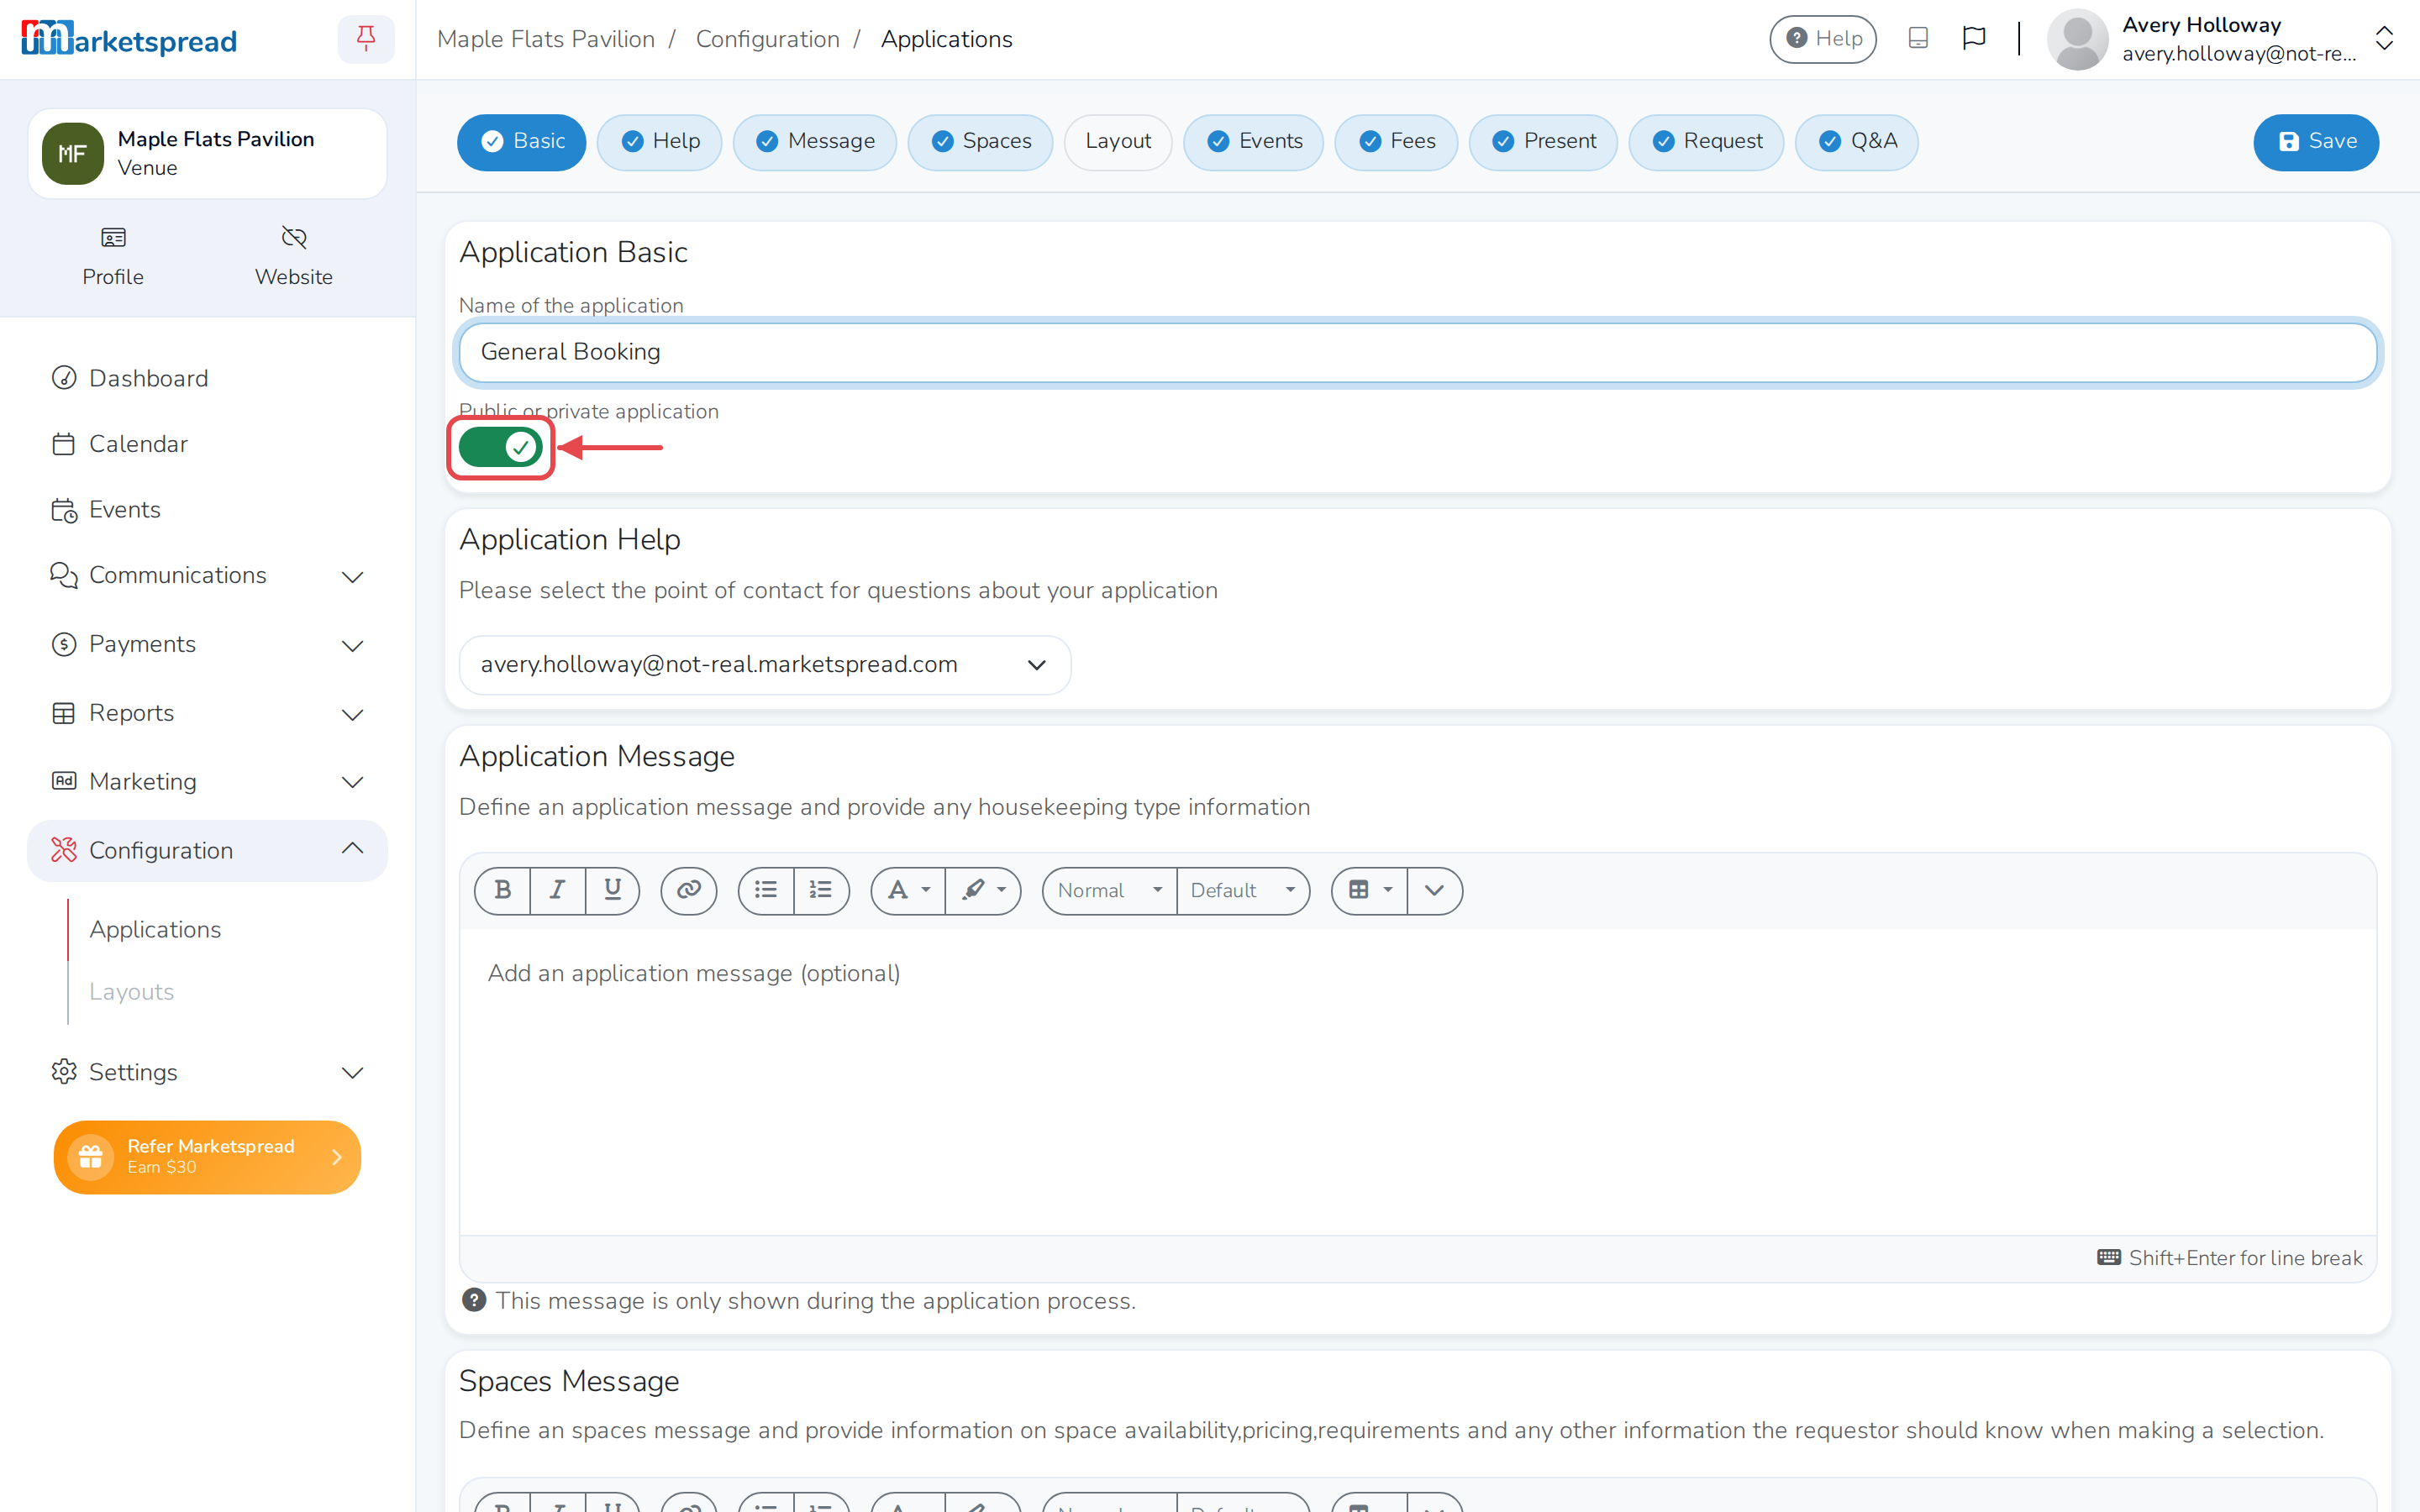Toggle public or private application switch
The height and width of the screenshot is (1512, 2420).
500,447
